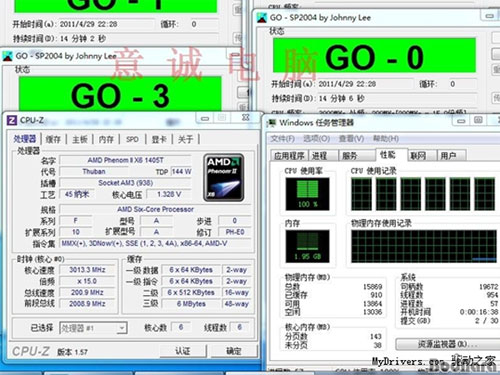This screenshot has height=375, width=500.
Task: Click the CPU-Z purple Z title icon
Action: tap(12, 120)
